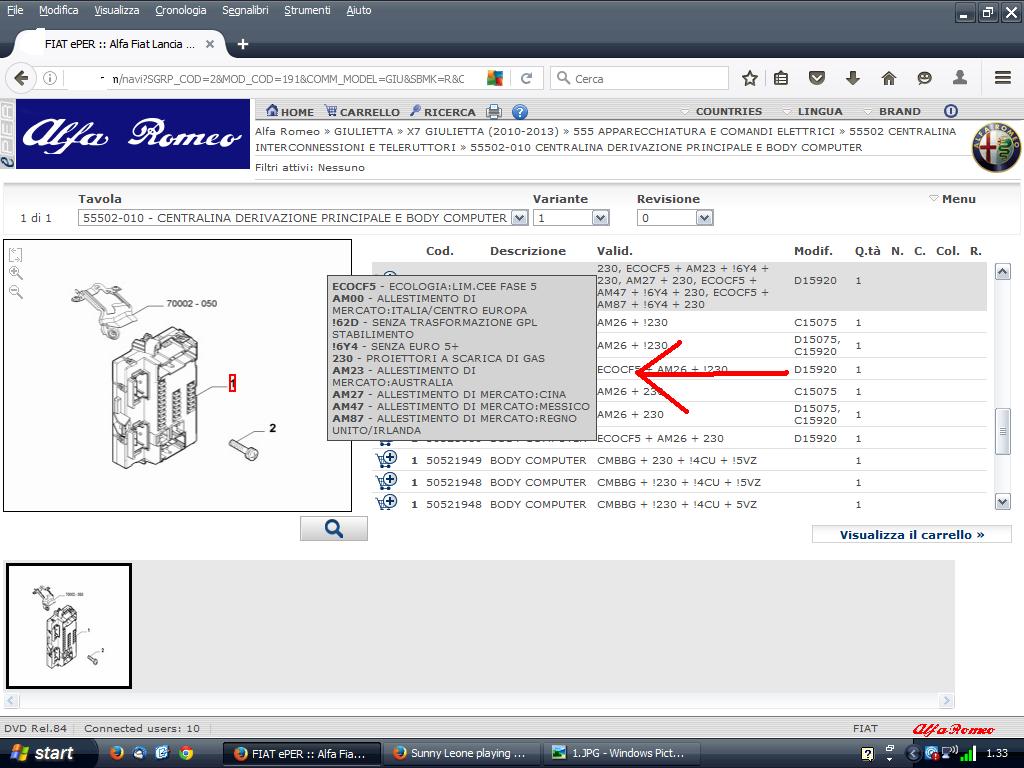1024x768 pixels.
Task: Launch Firefox from the quick launch bar
Action: click(116, 753)
